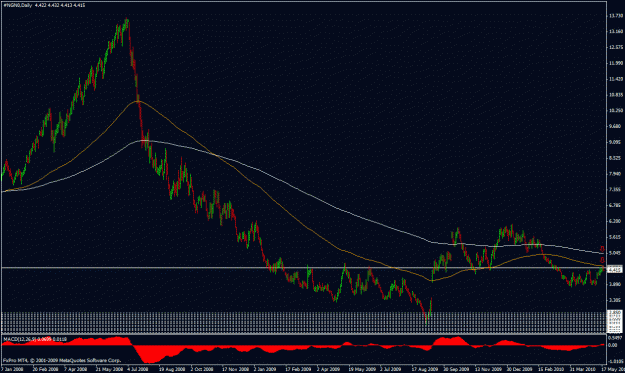Click the 30 Dec 2009 date label
Viewport: 625px width, 373px height.
click(519, 369)
